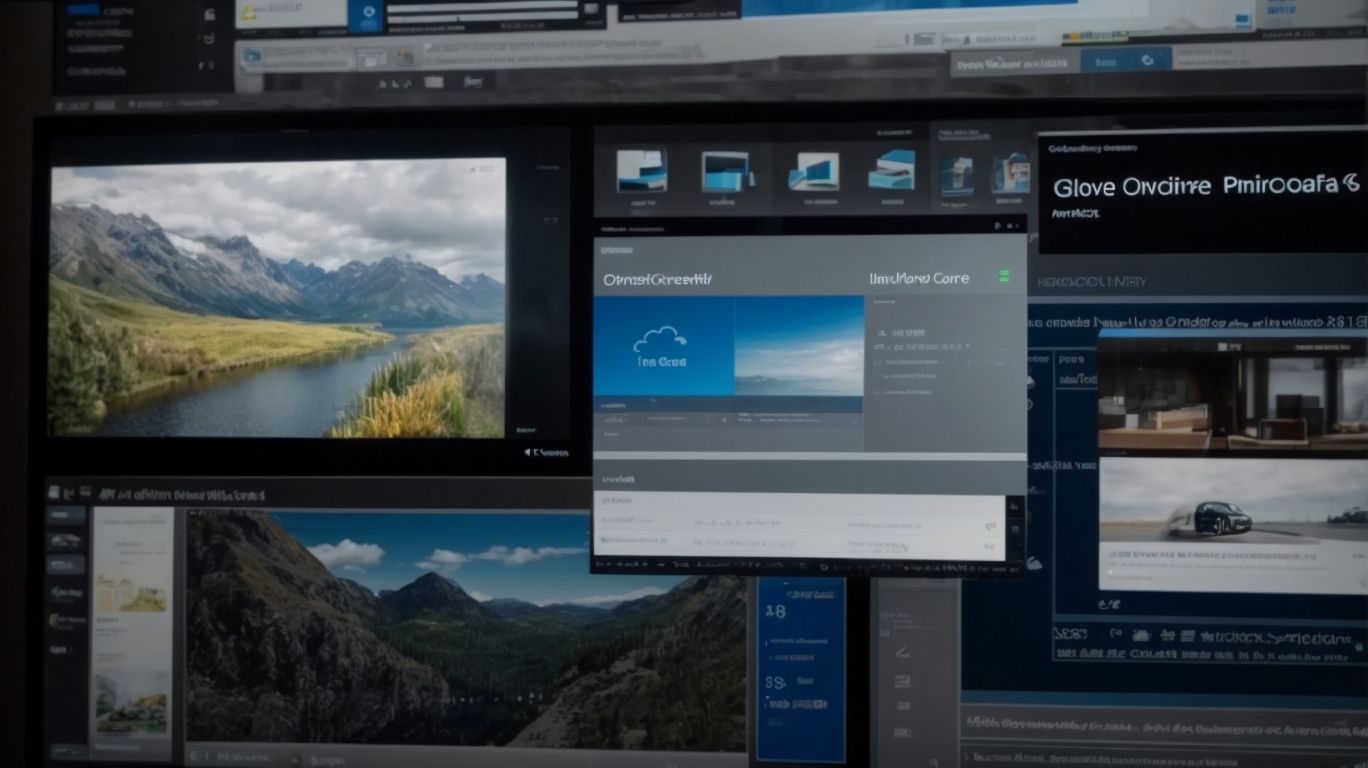
Task: Click the 2B value in the blue panel
Action: [x=774, y=610]
